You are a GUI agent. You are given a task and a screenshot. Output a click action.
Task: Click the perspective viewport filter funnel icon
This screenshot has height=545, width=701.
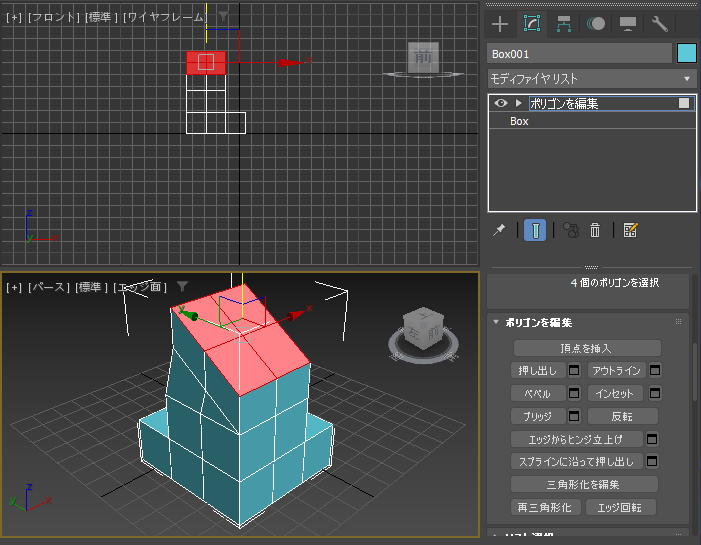click(182, 286)
